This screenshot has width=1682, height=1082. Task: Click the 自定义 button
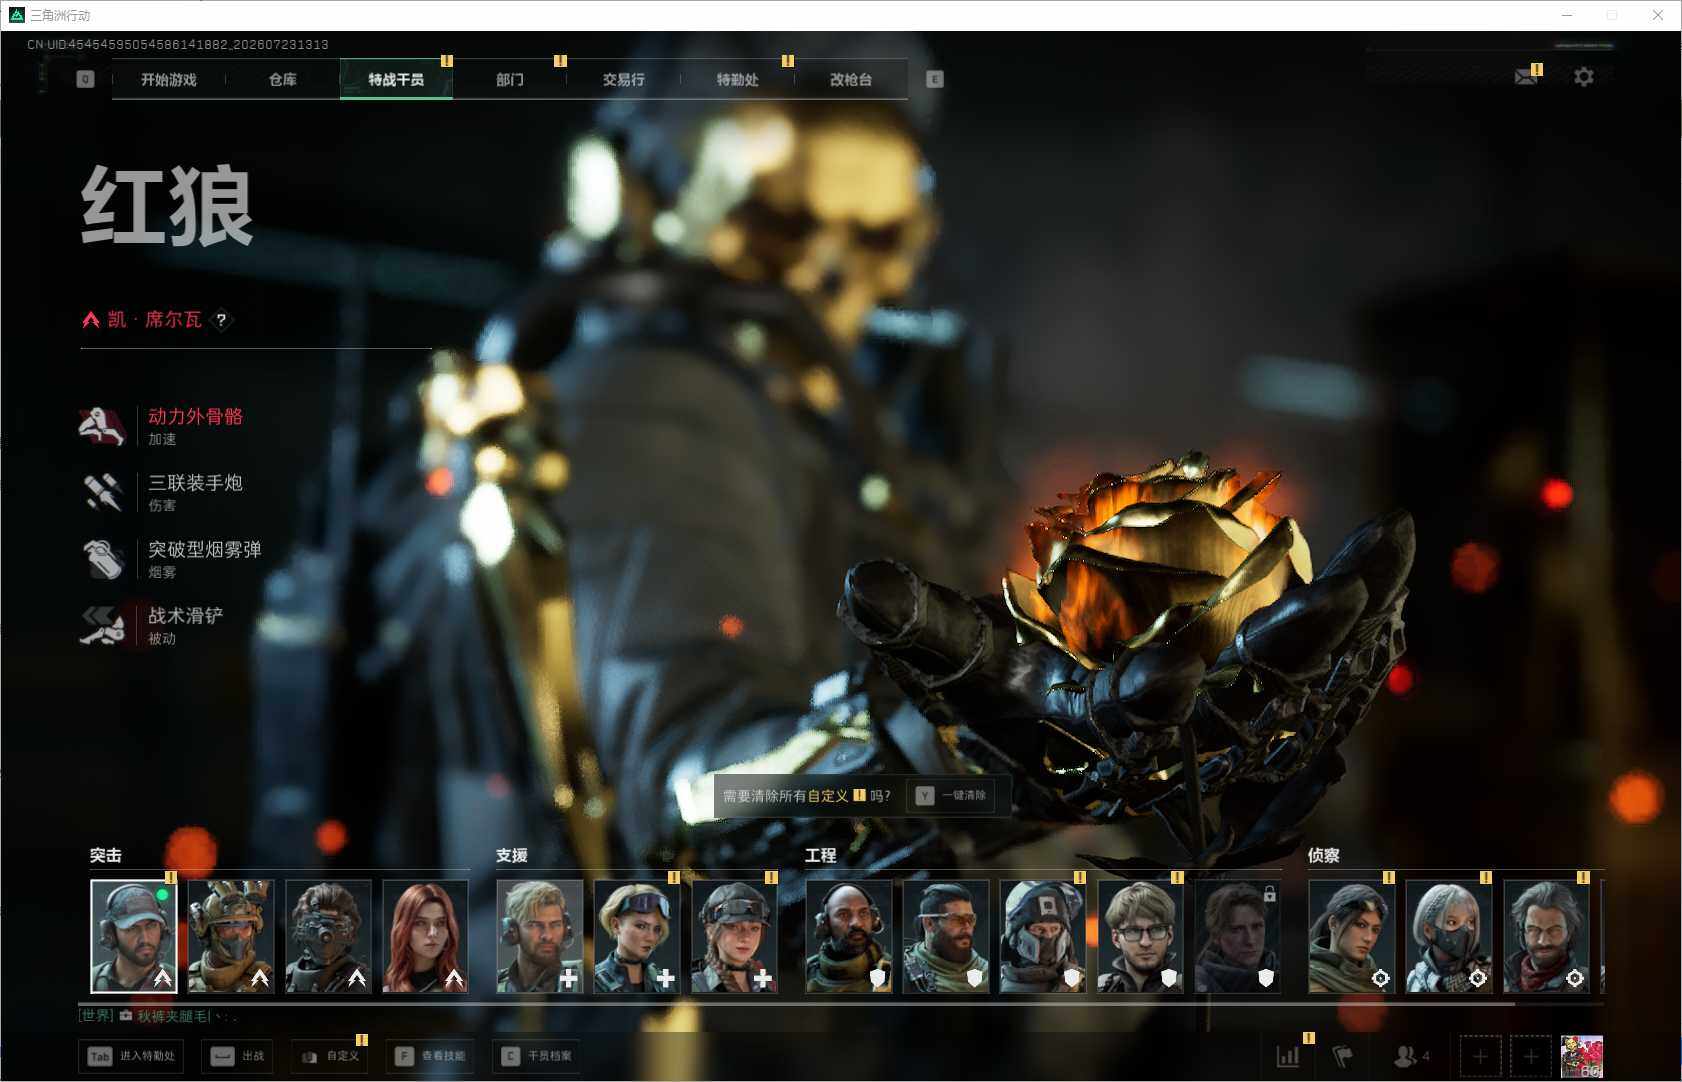point(330,1056)
